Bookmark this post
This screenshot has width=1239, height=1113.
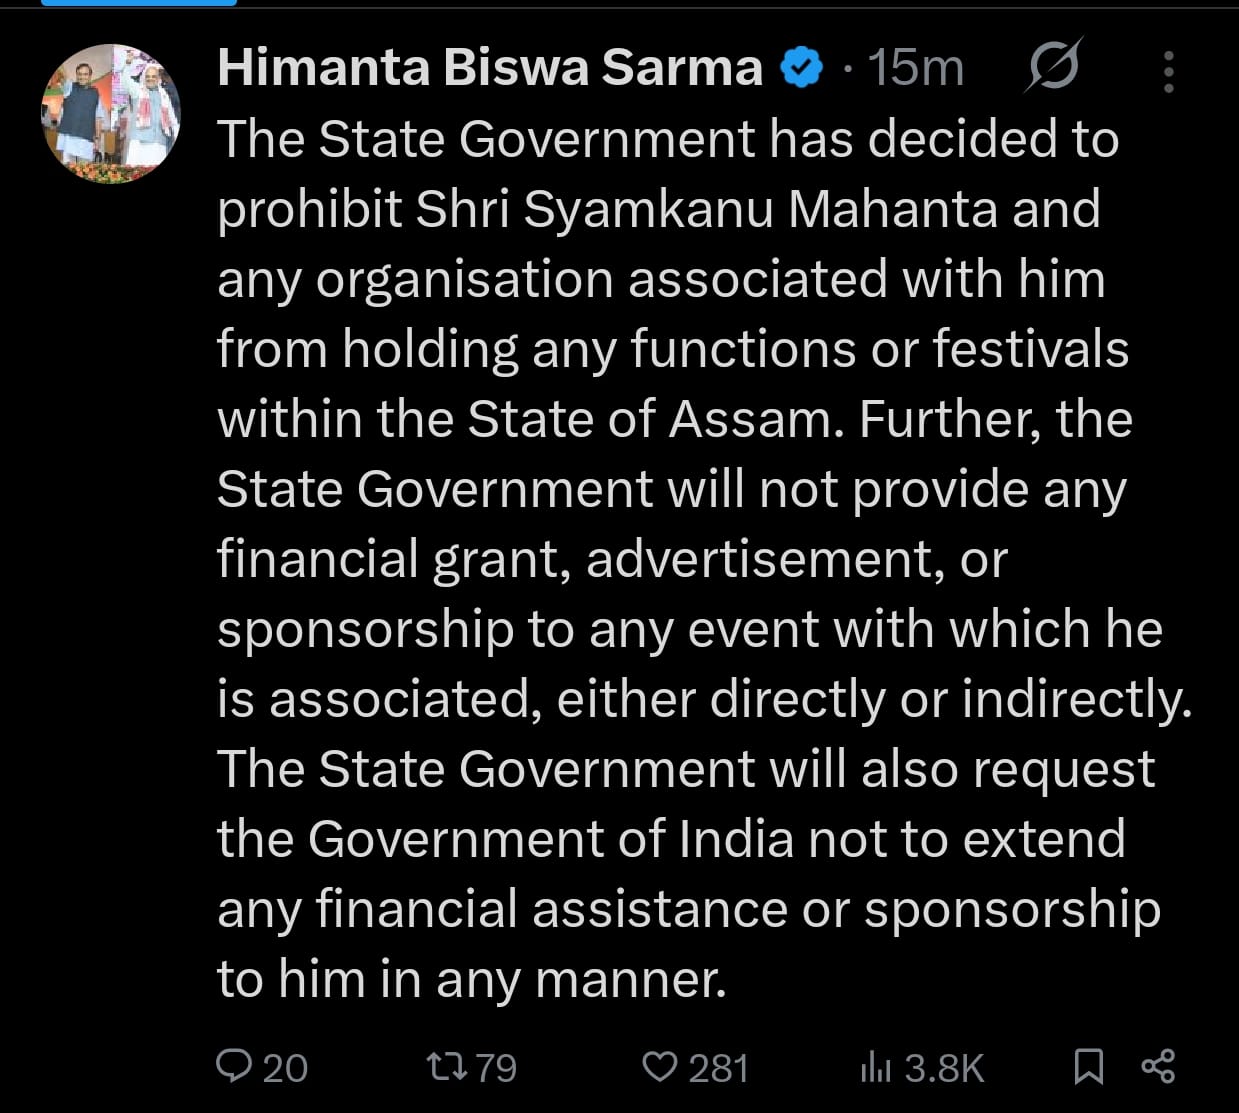point(1088,1067)
